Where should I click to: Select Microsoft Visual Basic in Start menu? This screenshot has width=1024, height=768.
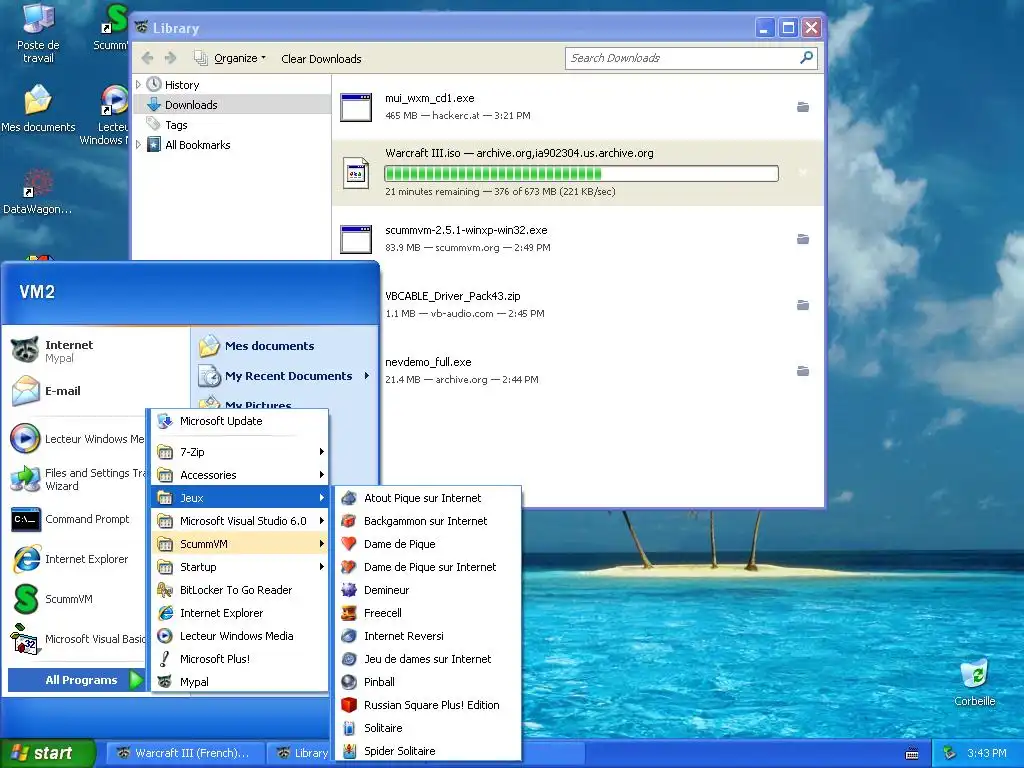click(x=77, y=639)
